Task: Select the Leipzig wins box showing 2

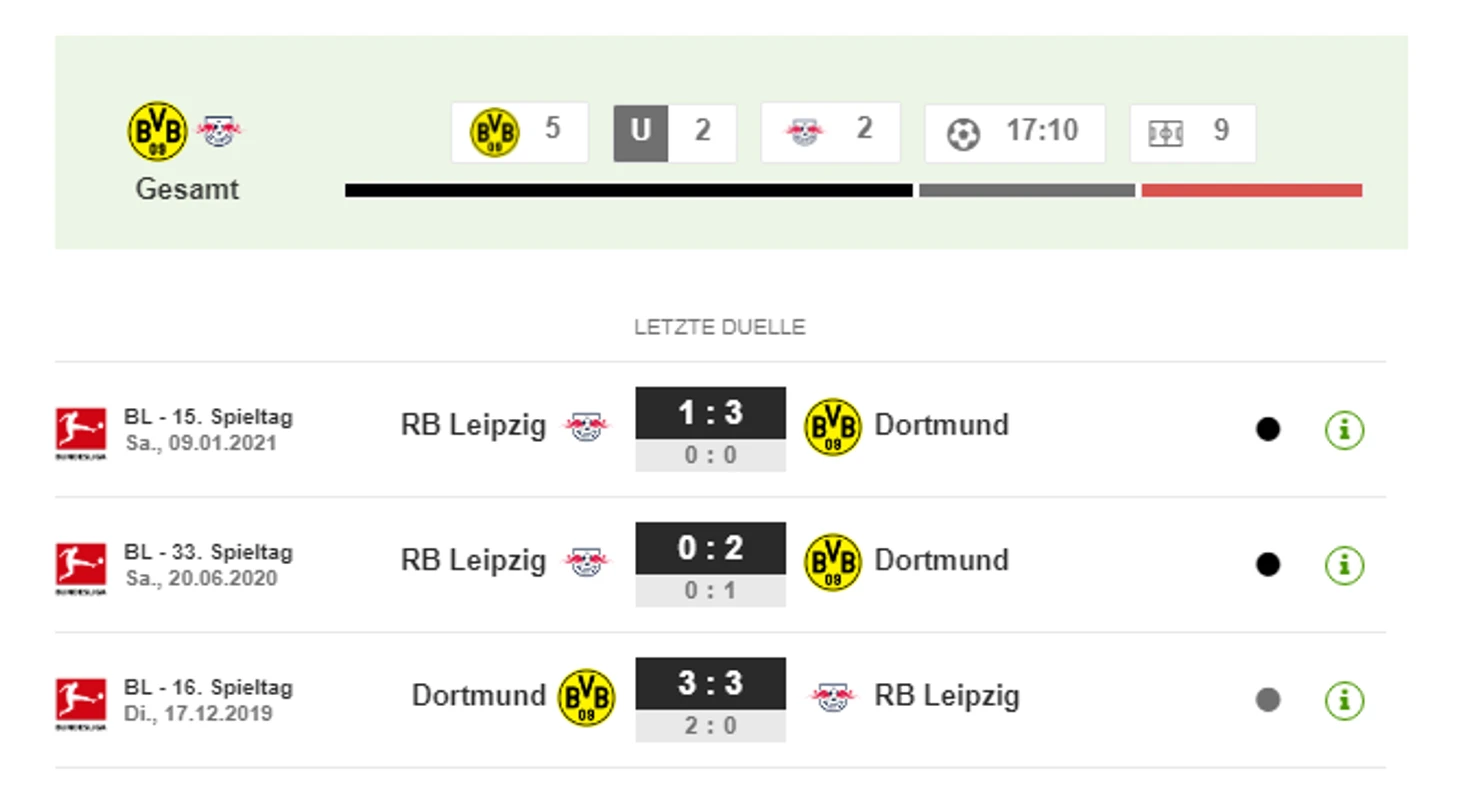Action: (x=831, y=132)
